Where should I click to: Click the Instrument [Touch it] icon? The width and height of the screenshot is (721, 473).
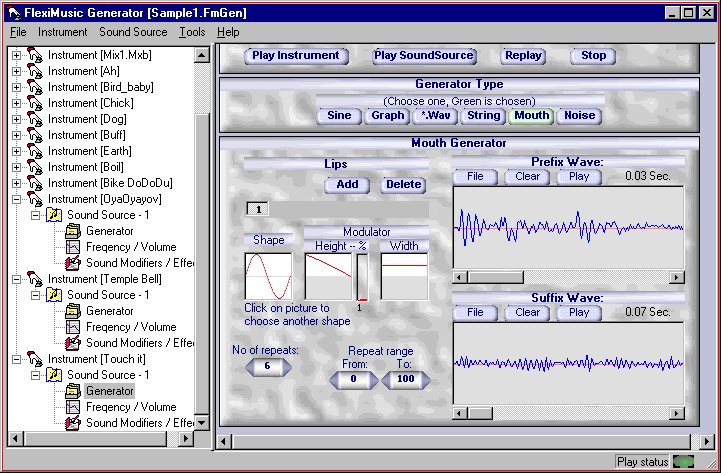click(x=35, y=359)
